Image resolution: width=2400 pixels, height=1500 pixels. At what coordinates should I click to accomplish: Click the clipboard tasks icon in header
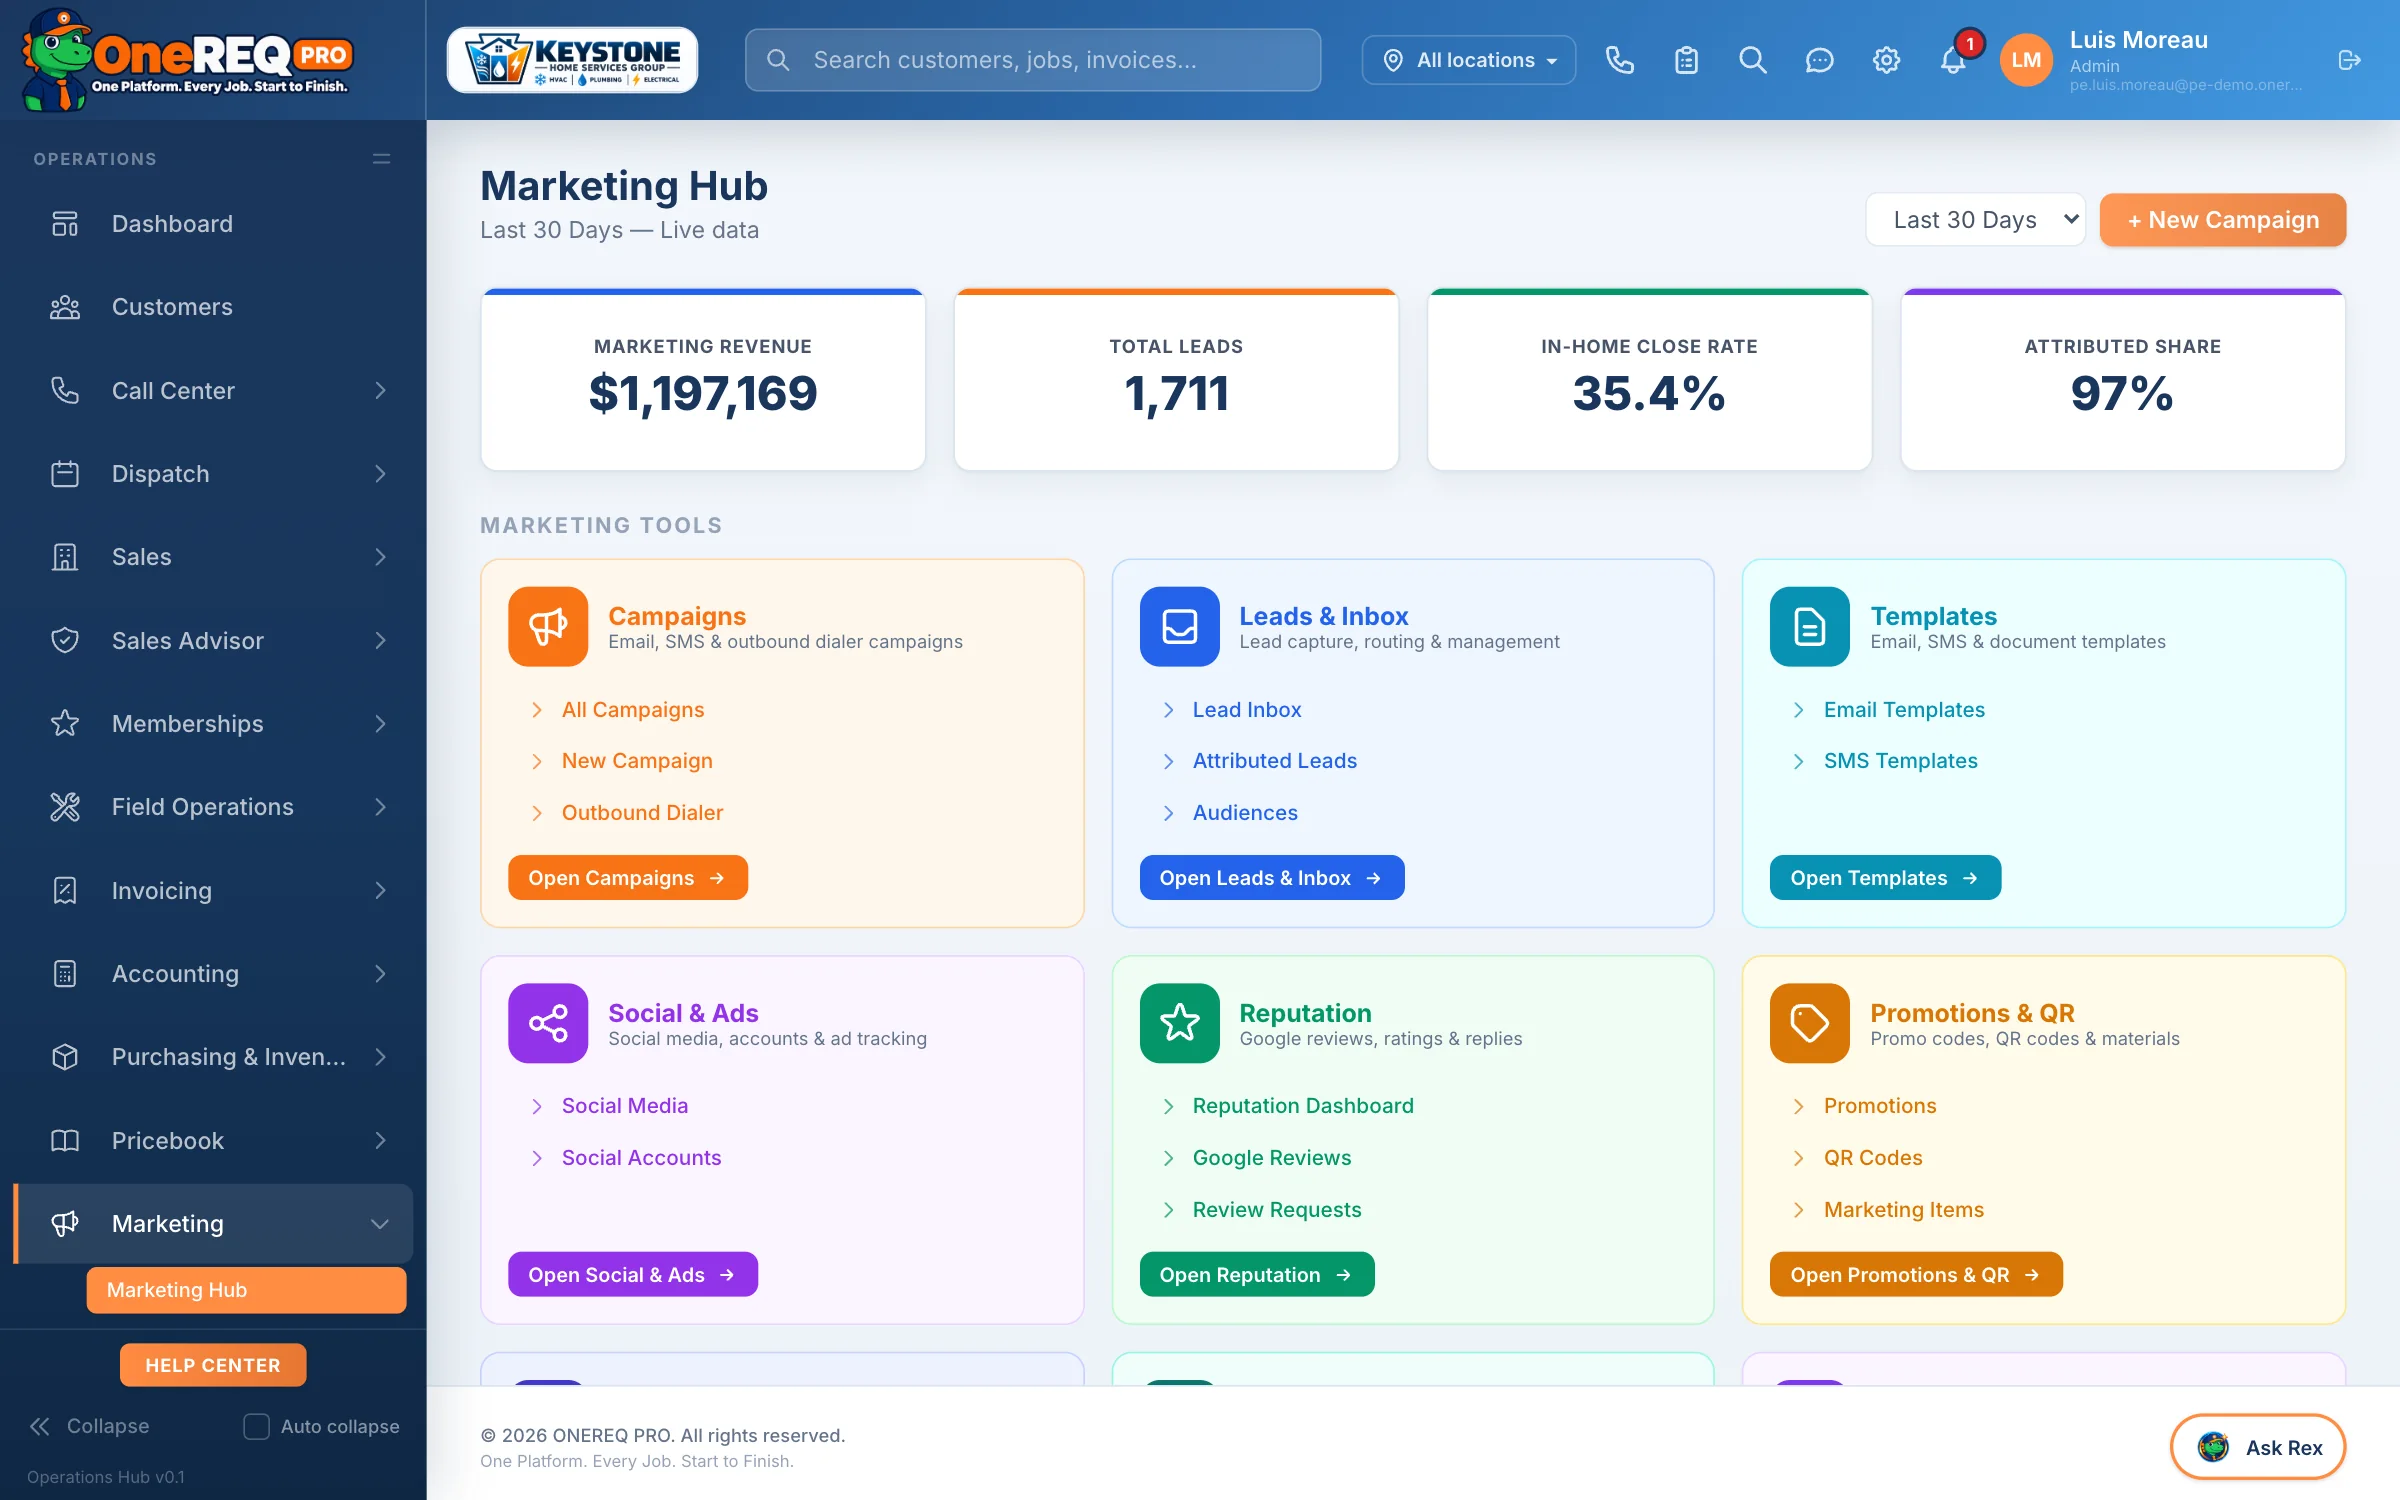1686,60
